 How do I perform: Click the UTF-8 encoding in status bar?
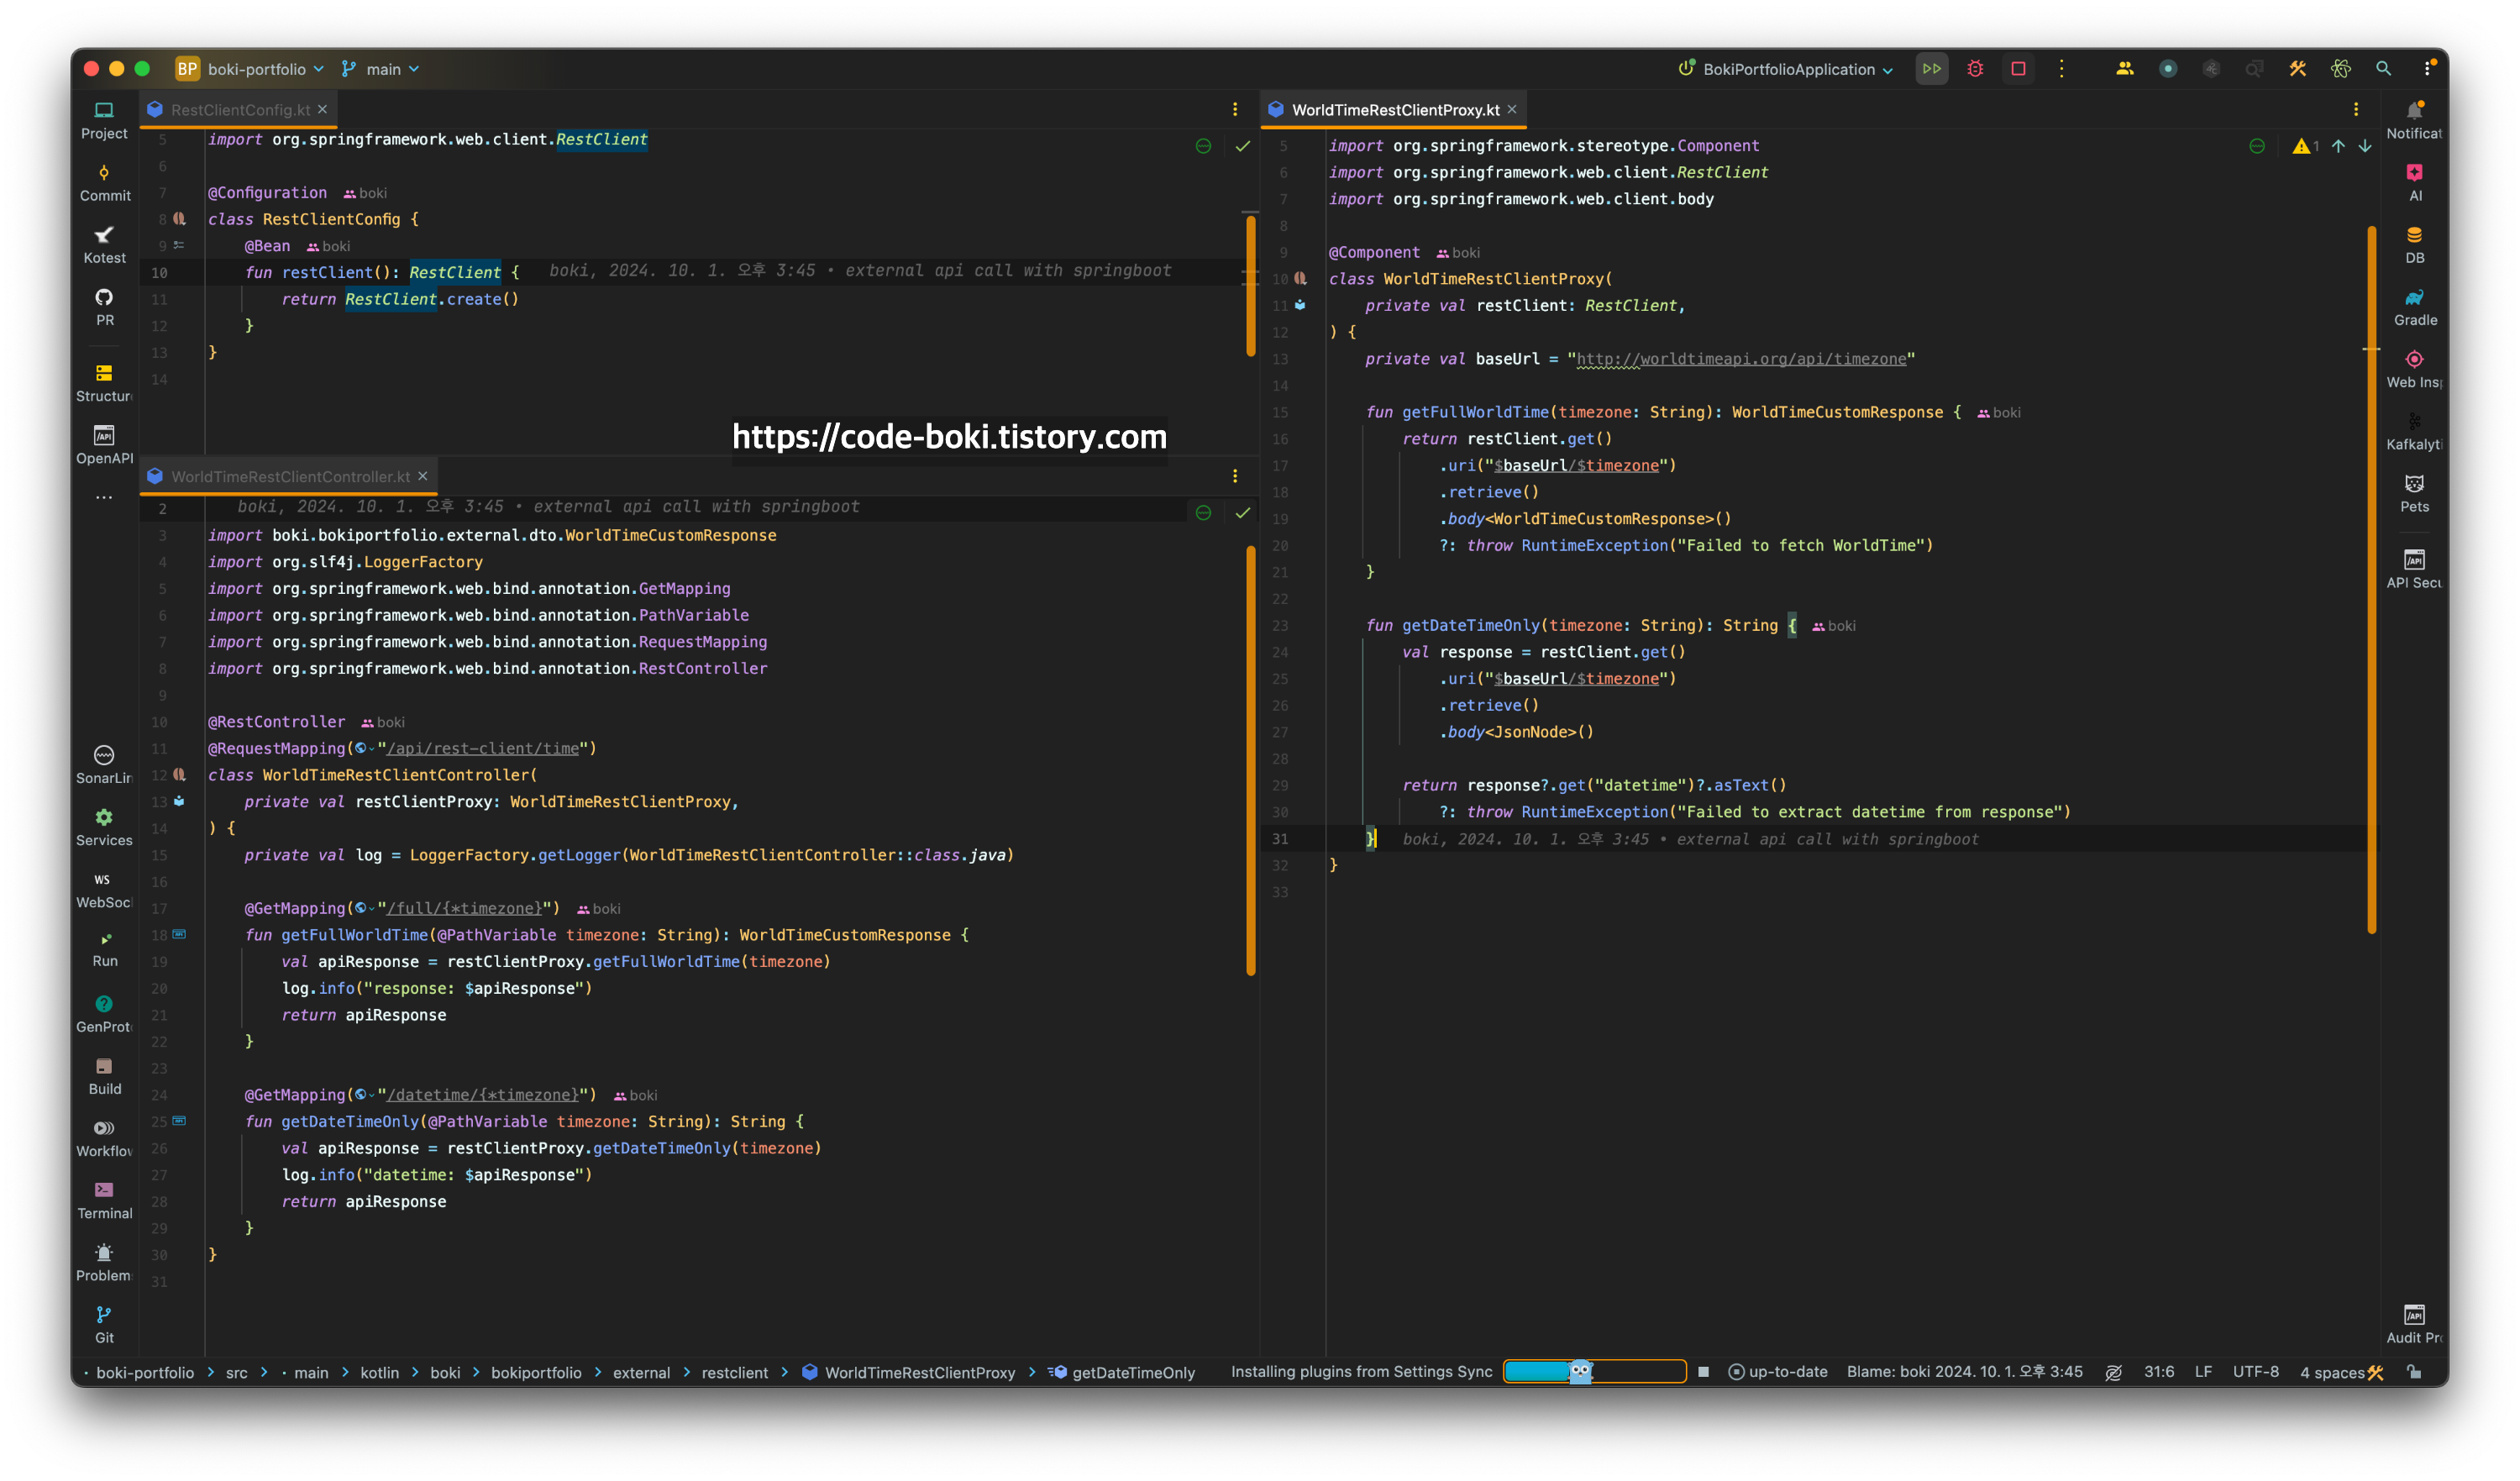point(2255,1372)
